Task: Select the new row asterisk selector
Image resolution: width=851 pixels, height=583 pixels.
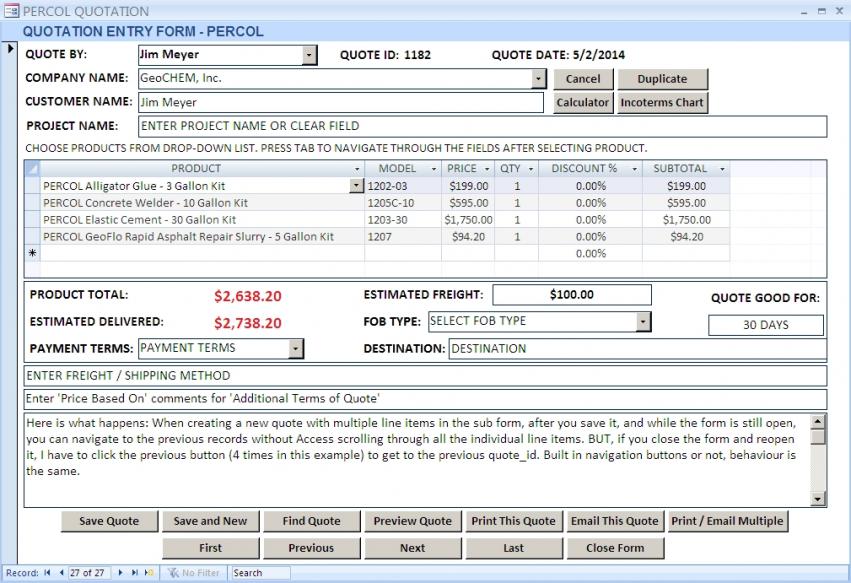Action: [33, 253]
